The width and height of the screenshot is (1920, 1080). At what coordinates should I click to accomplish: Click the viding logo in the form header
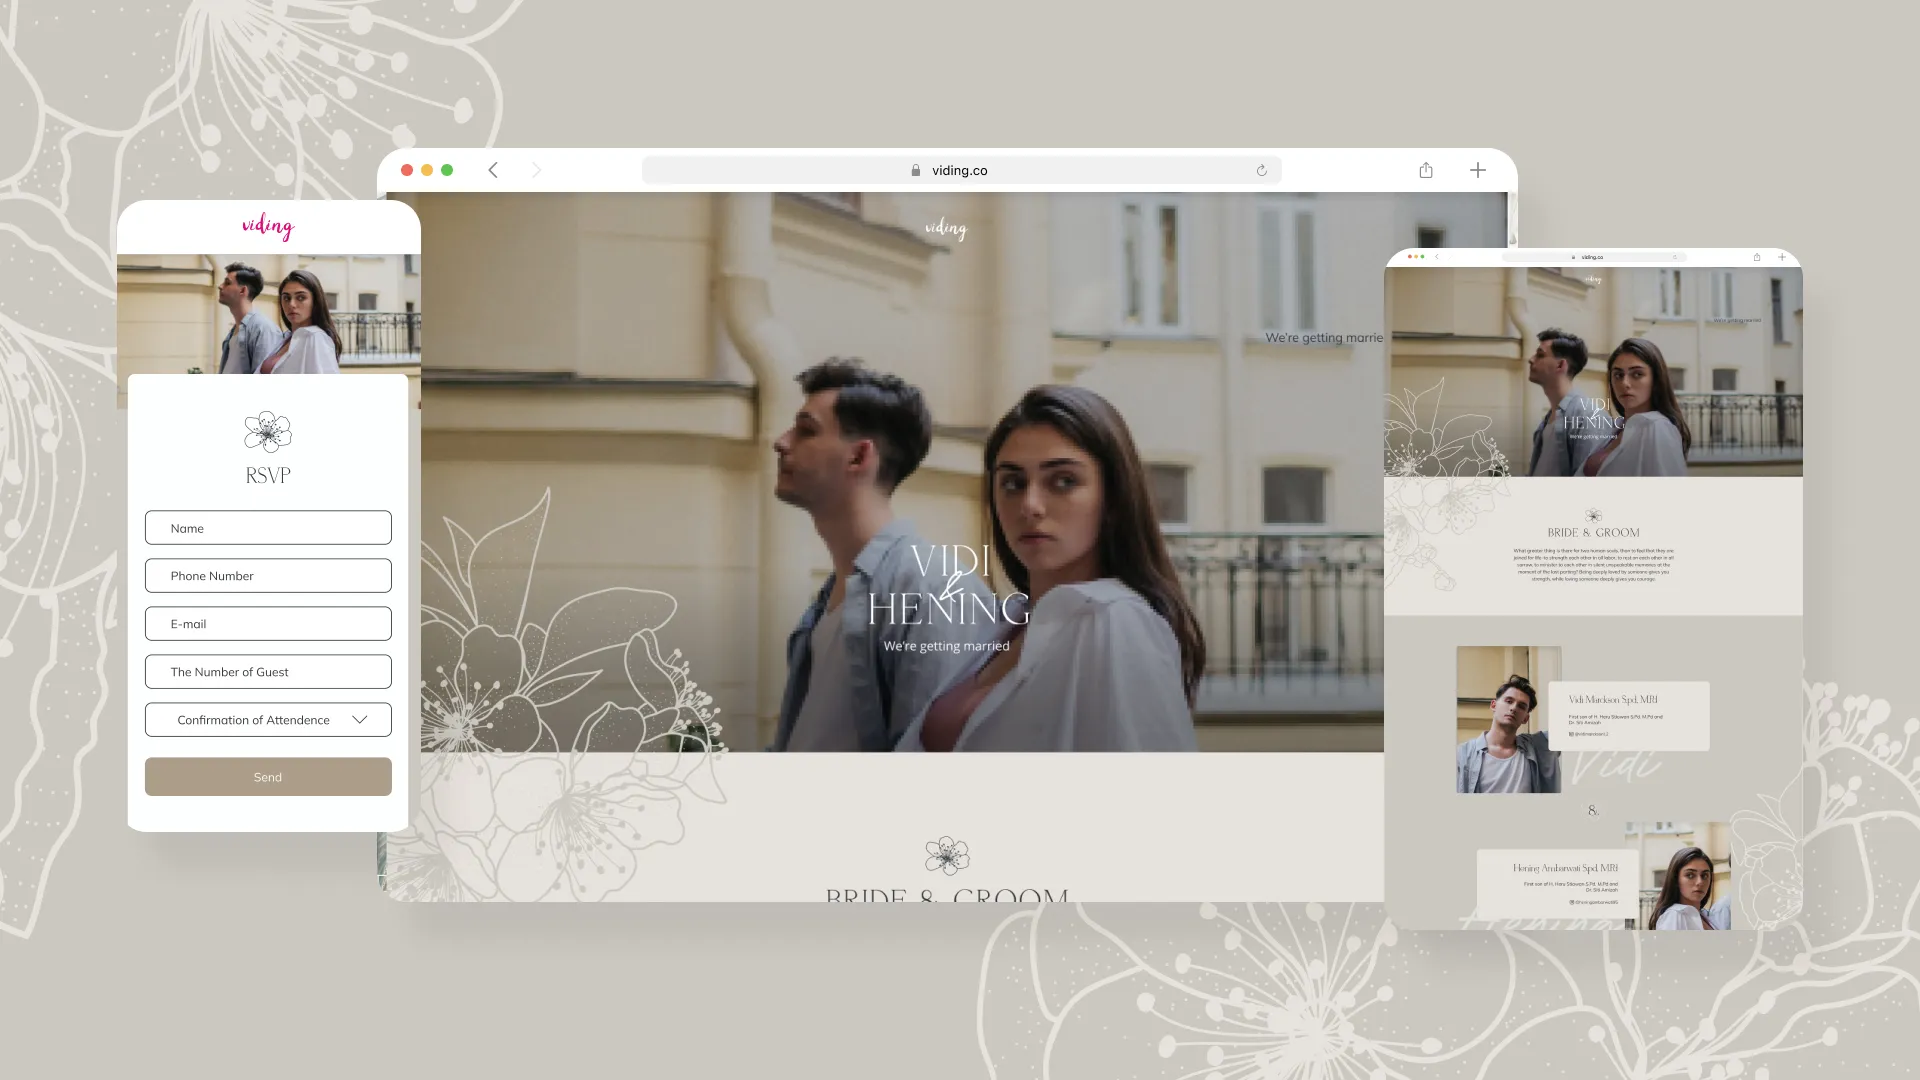coord(267,227)
